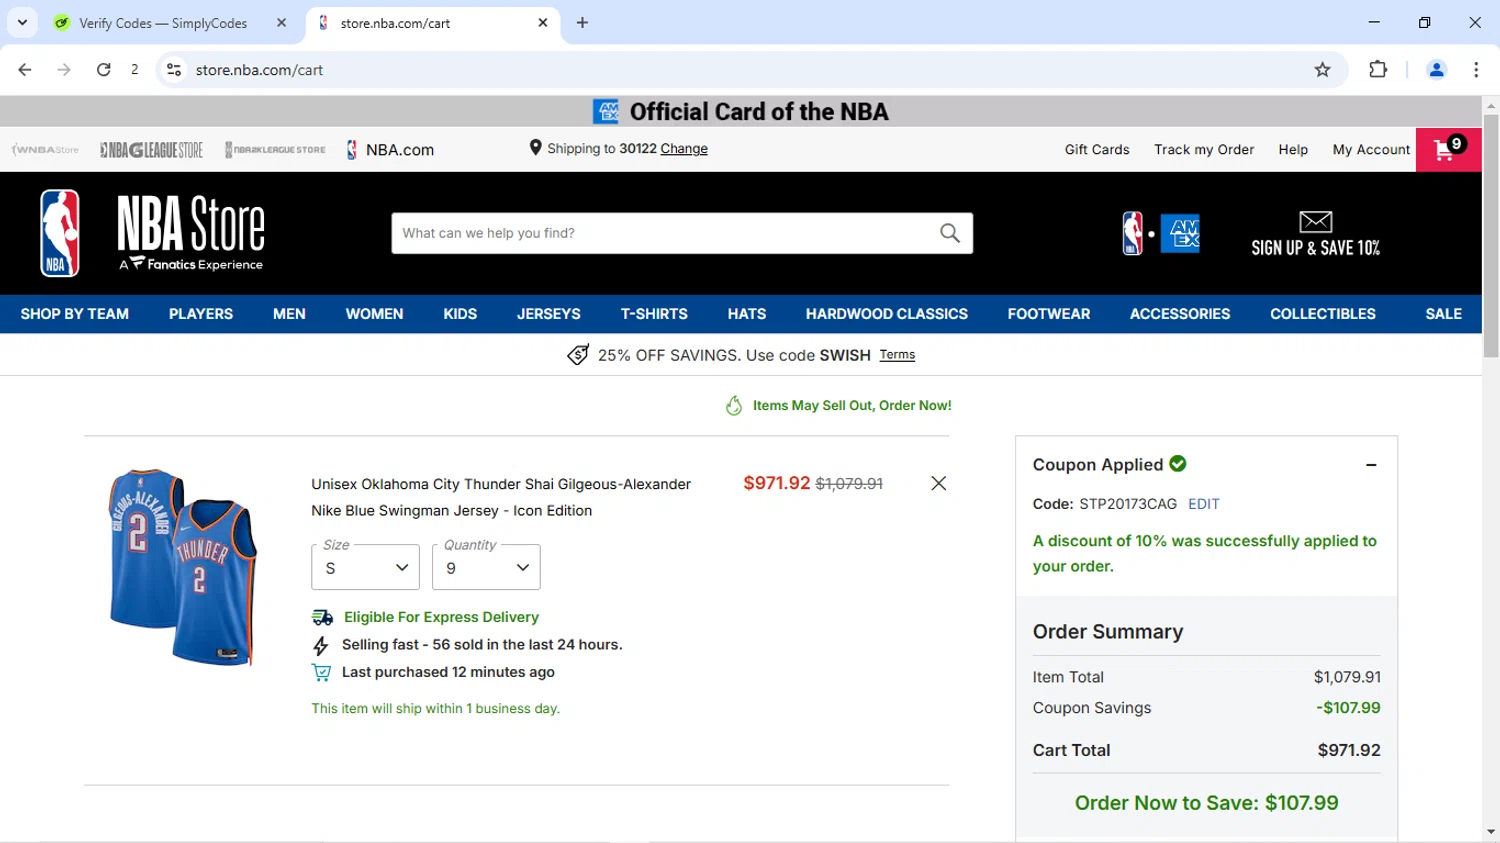
Task: Open My Account link
Action: coord(1371,150)
